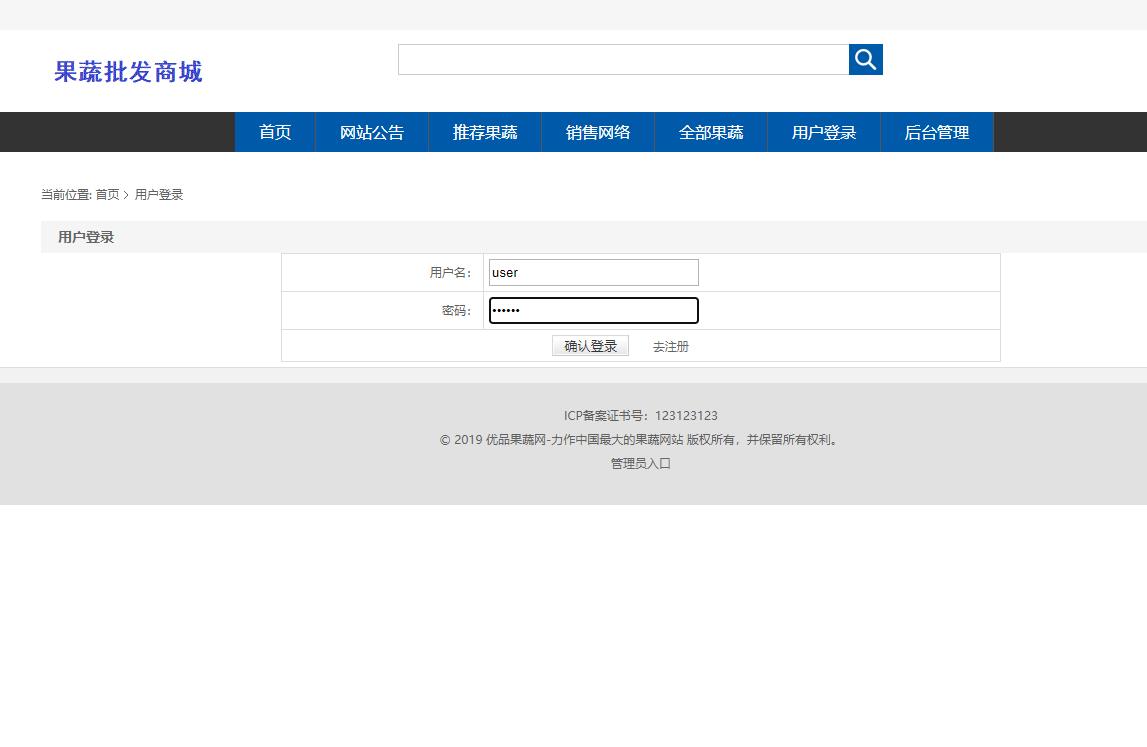This screenshot has width=1147, height=747.
Task: Click the username input containing 'user'
Action: (x=593, y=272)
